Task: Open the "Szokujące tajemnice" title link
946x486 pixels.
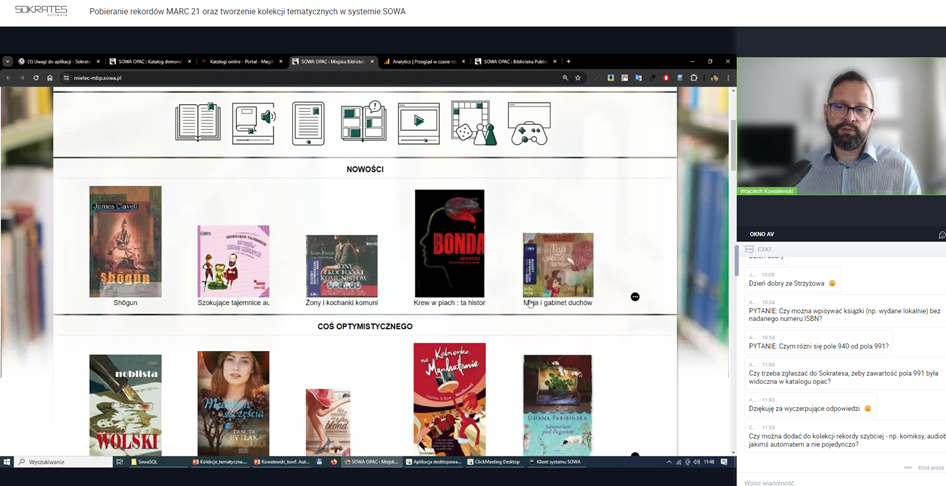Action: (233, 303)
